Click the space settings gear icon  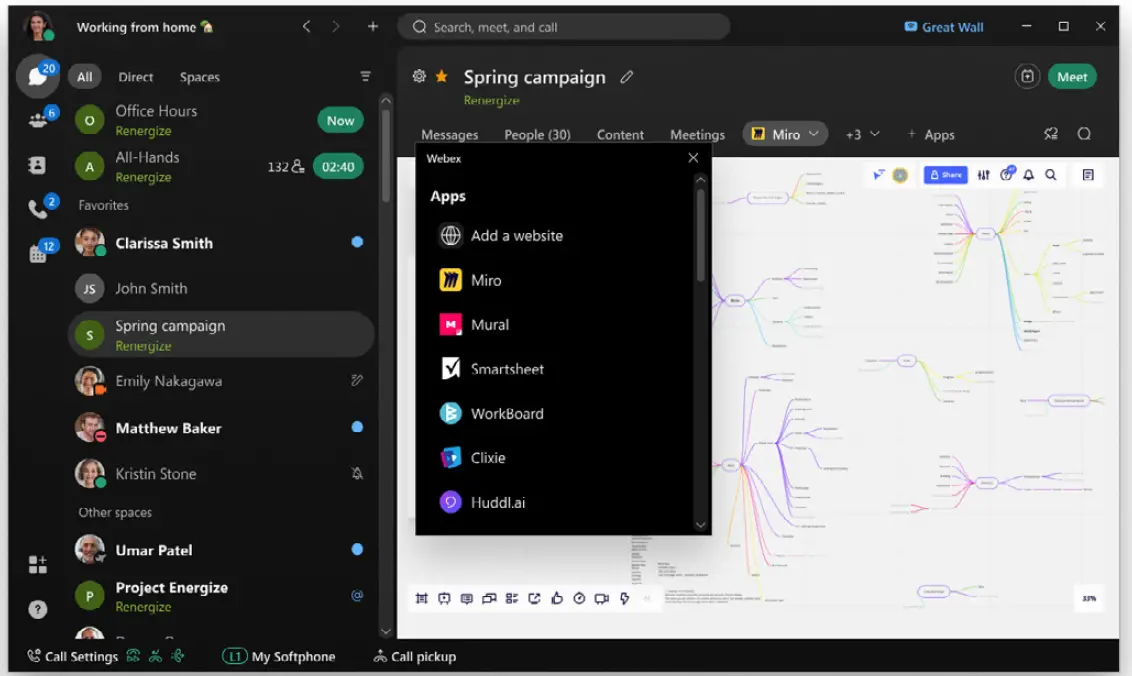pos(419,76)
